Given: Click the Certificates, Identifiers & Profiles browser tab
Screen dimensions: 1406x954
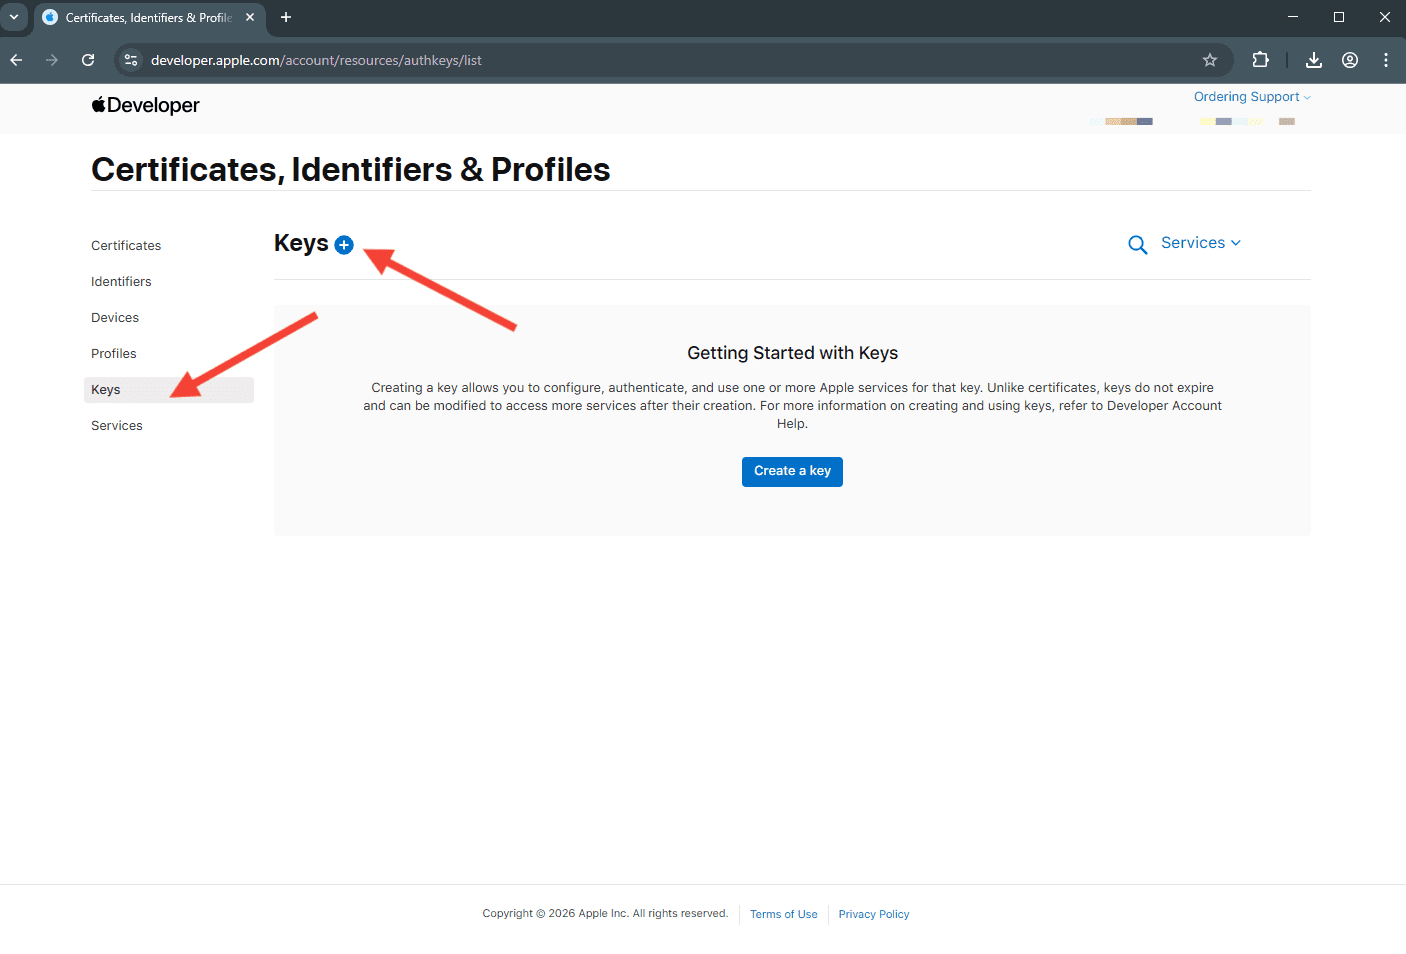Looking at the screenshot, I should 150,18.
